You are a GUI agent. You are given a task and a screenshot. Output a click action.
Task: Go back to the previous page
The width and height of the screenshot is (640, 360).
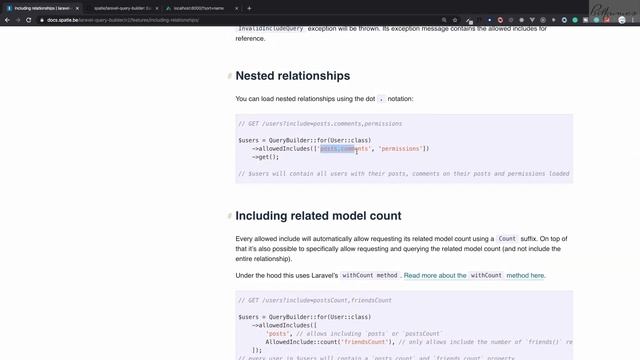[x=7, y=20]
